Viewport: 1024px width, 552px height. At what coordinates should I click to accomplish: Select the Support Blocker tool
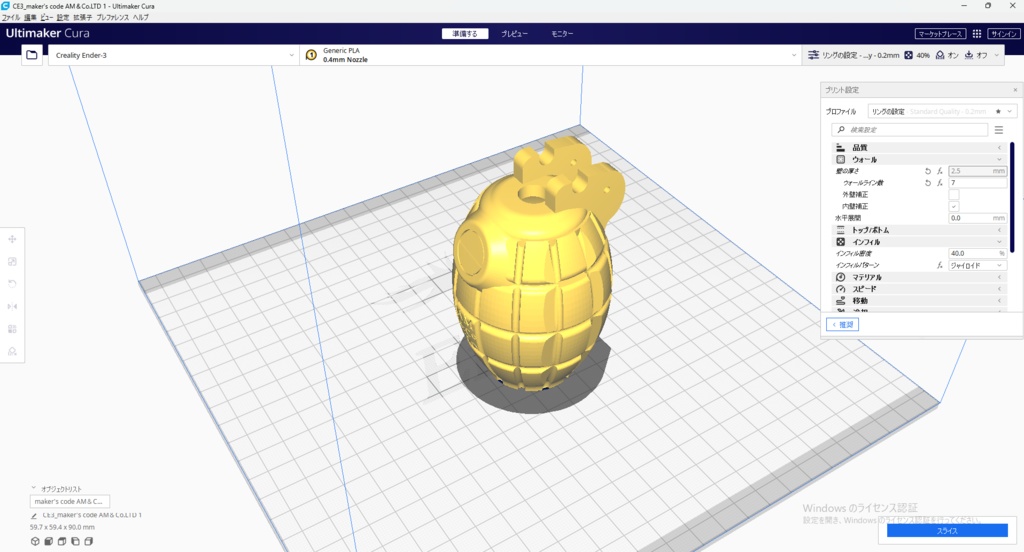(12, 351)
